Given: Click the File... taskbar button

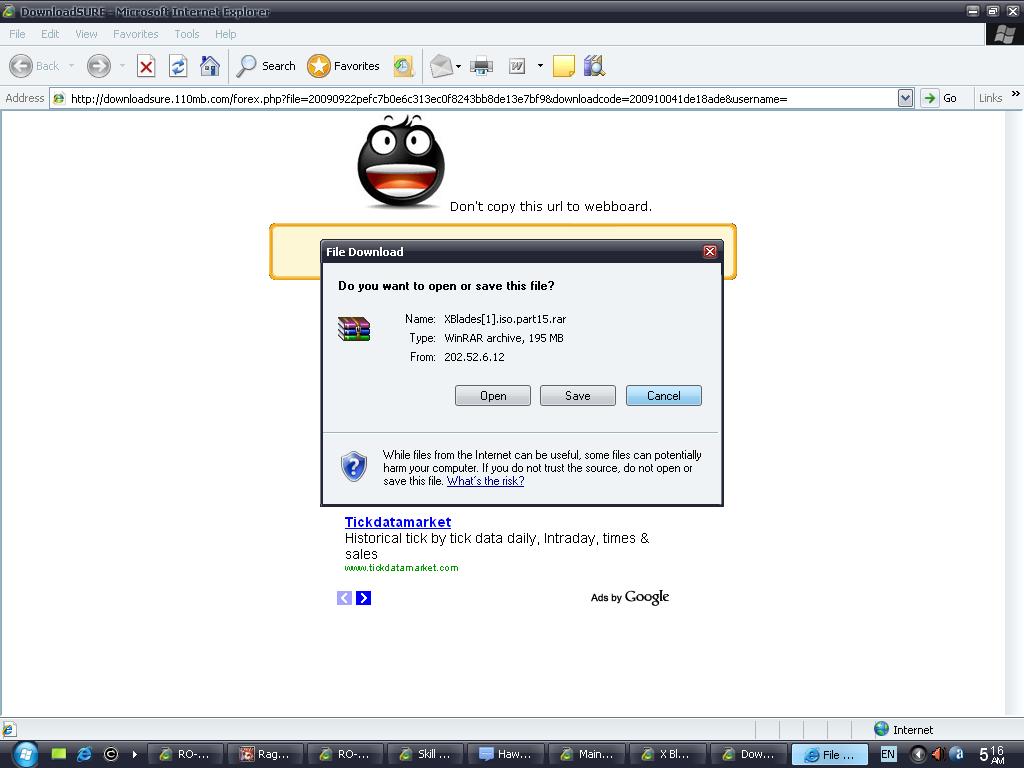Looking at the screenshot, I should coord(829,754).
